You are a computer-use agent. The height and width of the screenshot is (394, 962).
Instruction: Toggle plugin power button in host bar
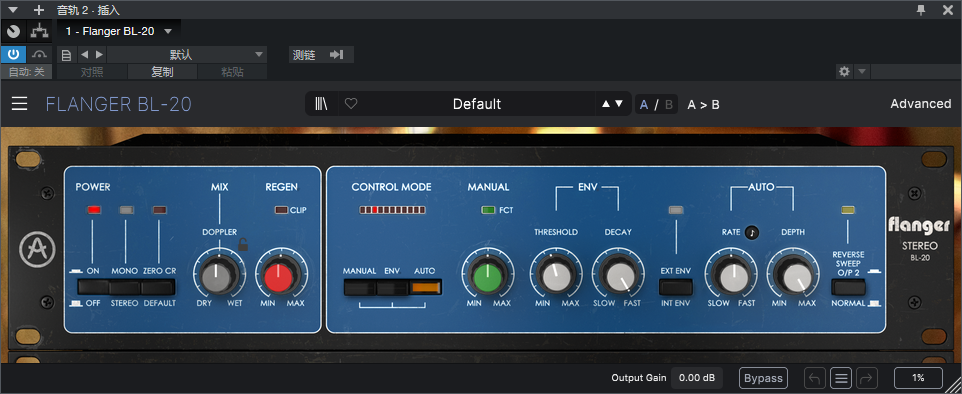(13, 55)
